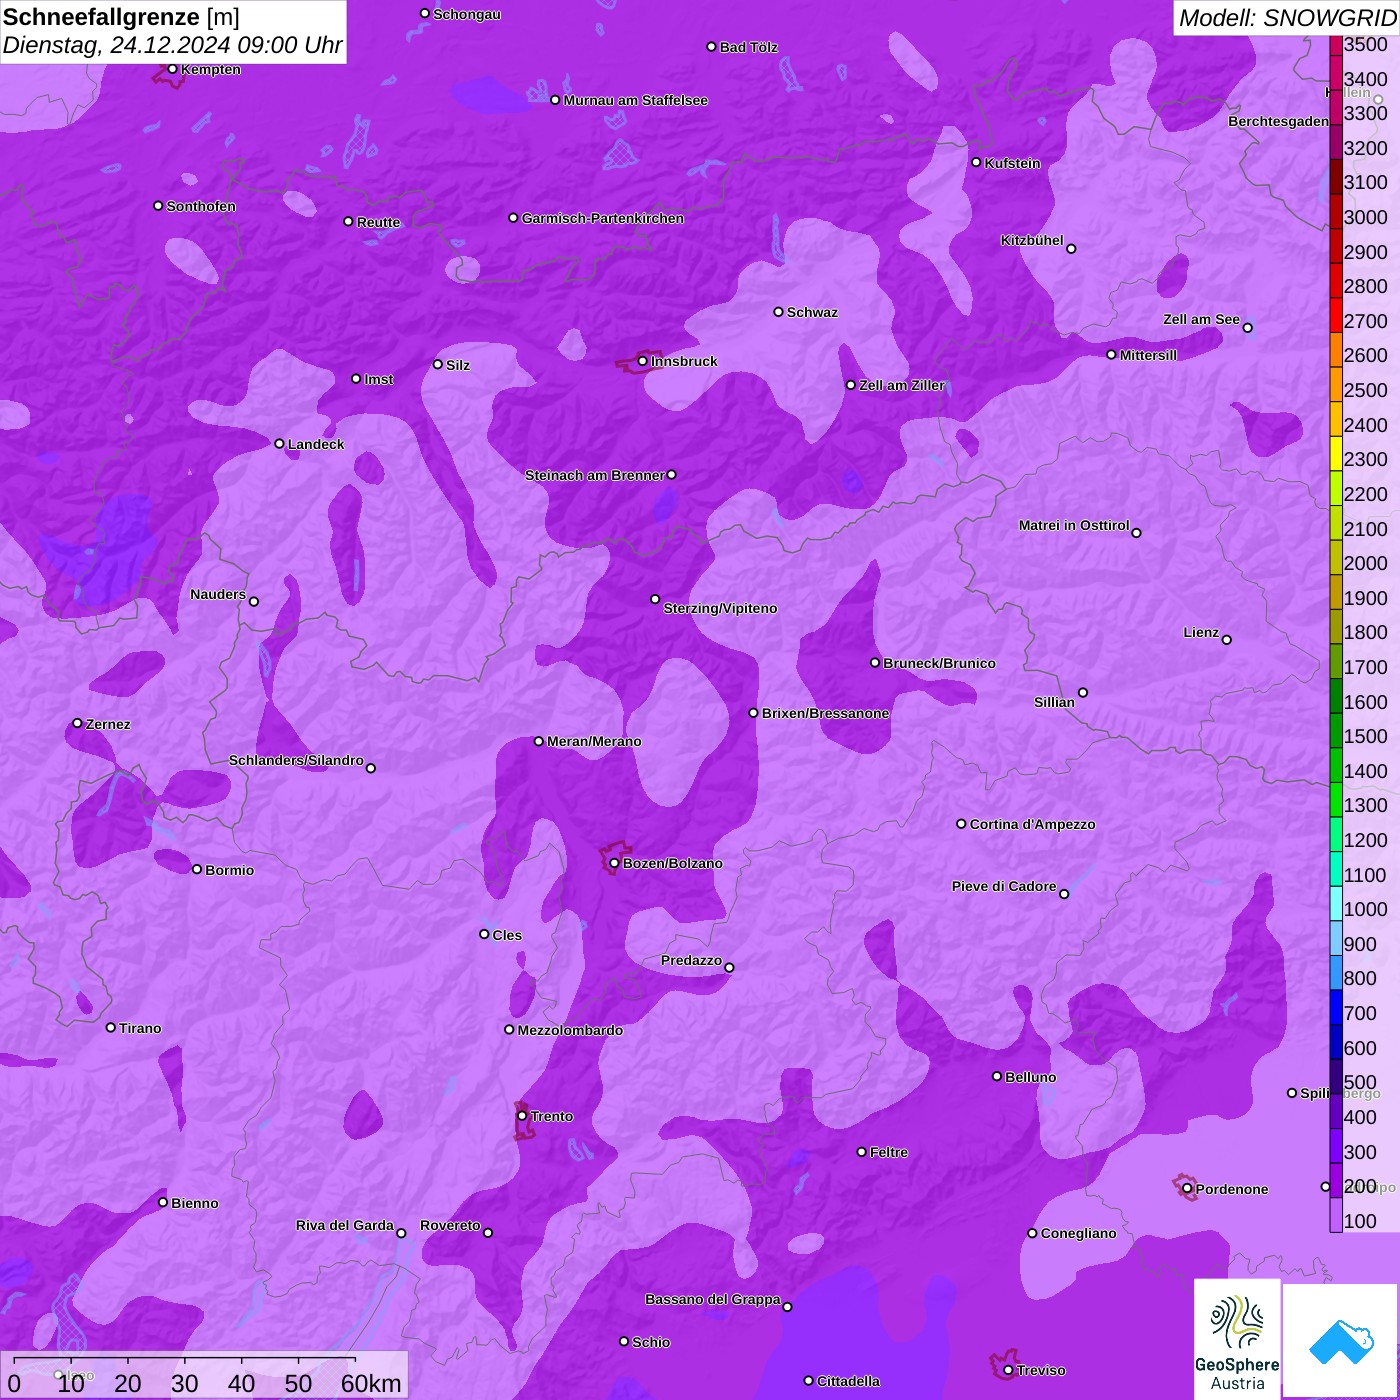Click the Pordenone marker dot
The width and height of the screenshot is (1400, 1400).
pos(1187,1189)
